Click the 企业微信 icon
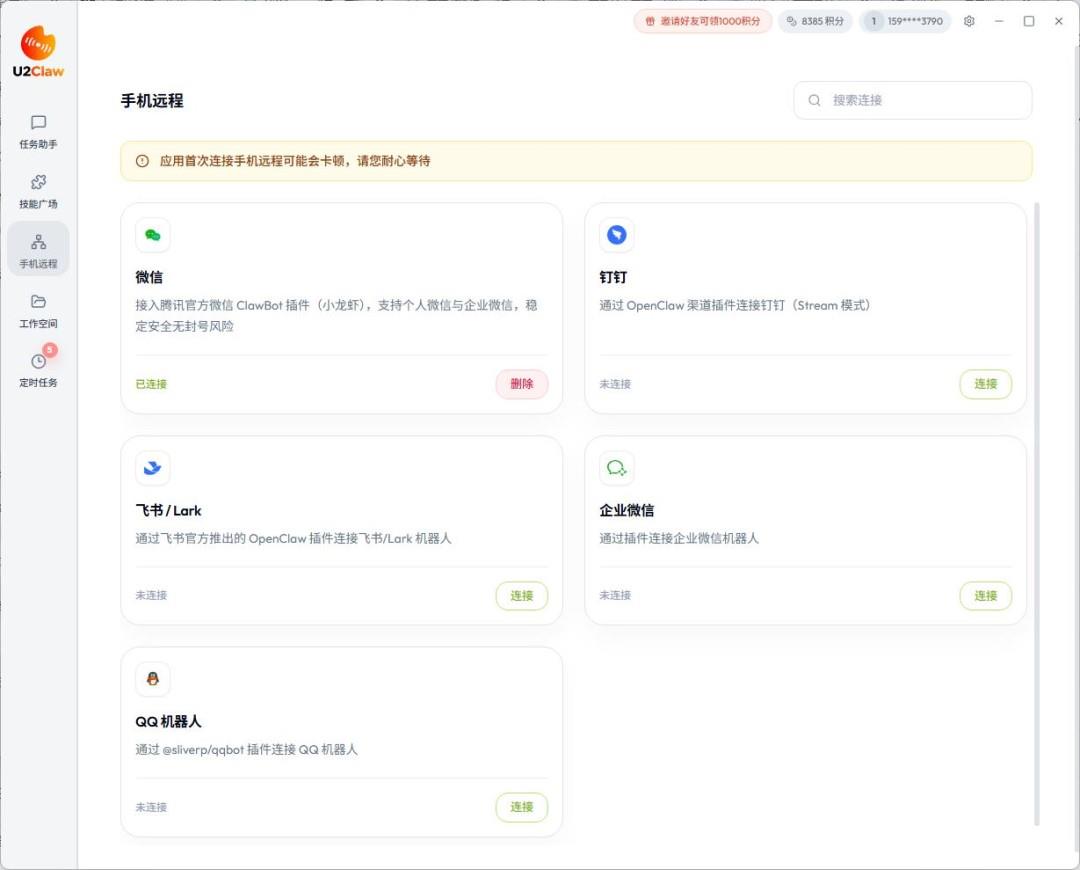This screenshot has width=1080, height=870. click(x=617, y=468)
